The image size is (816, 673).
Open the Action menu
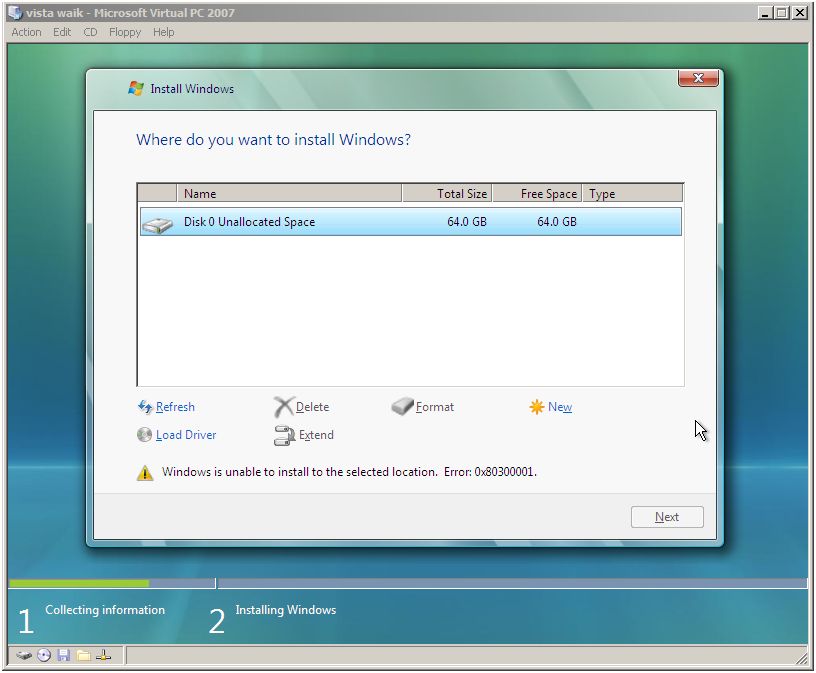(x=27, y=32)
